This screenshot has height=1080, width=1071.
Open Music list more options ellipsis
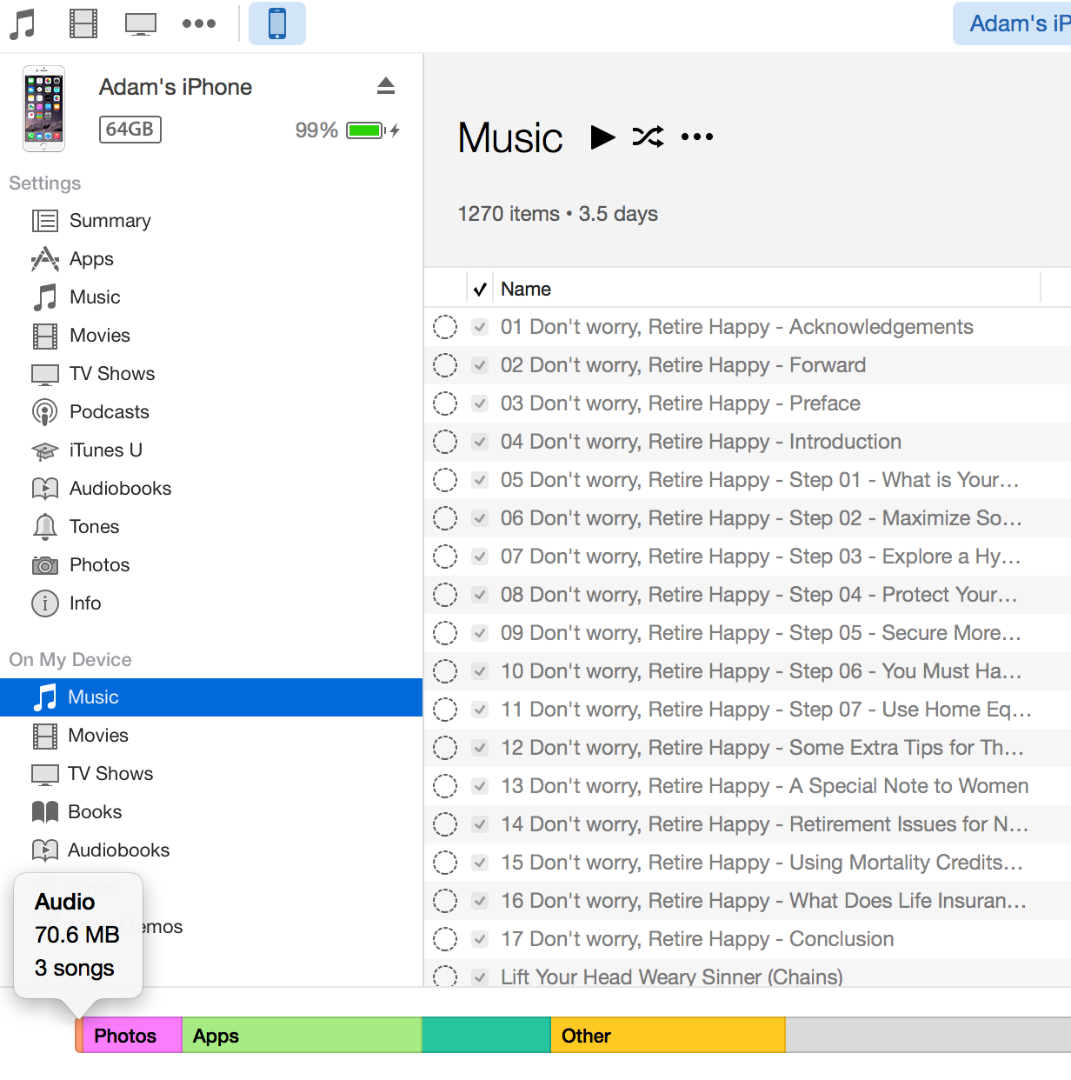(697, 137)
